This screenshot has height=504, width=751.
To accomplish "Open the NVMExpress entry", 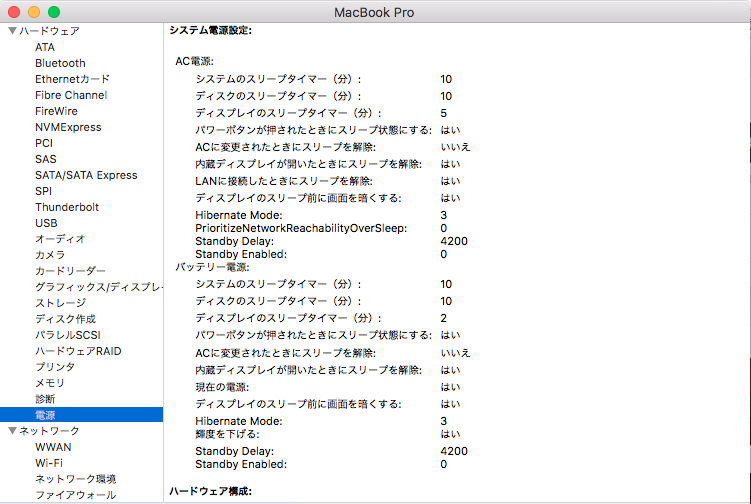I will (x=68, y=127).
